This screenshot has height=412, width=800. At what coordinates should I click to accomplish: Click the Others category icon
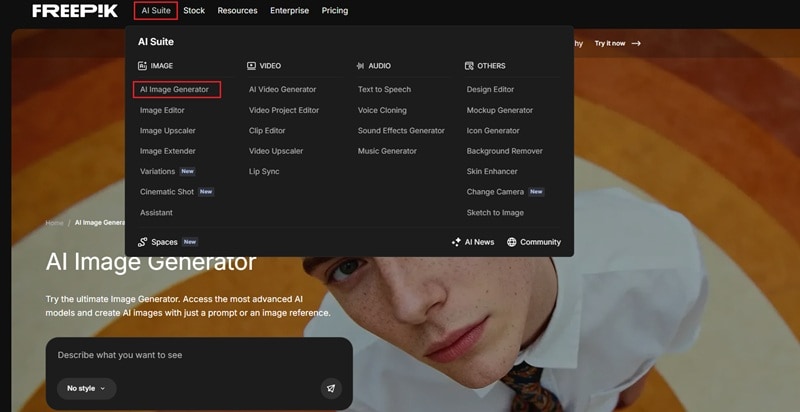(469, 66)
